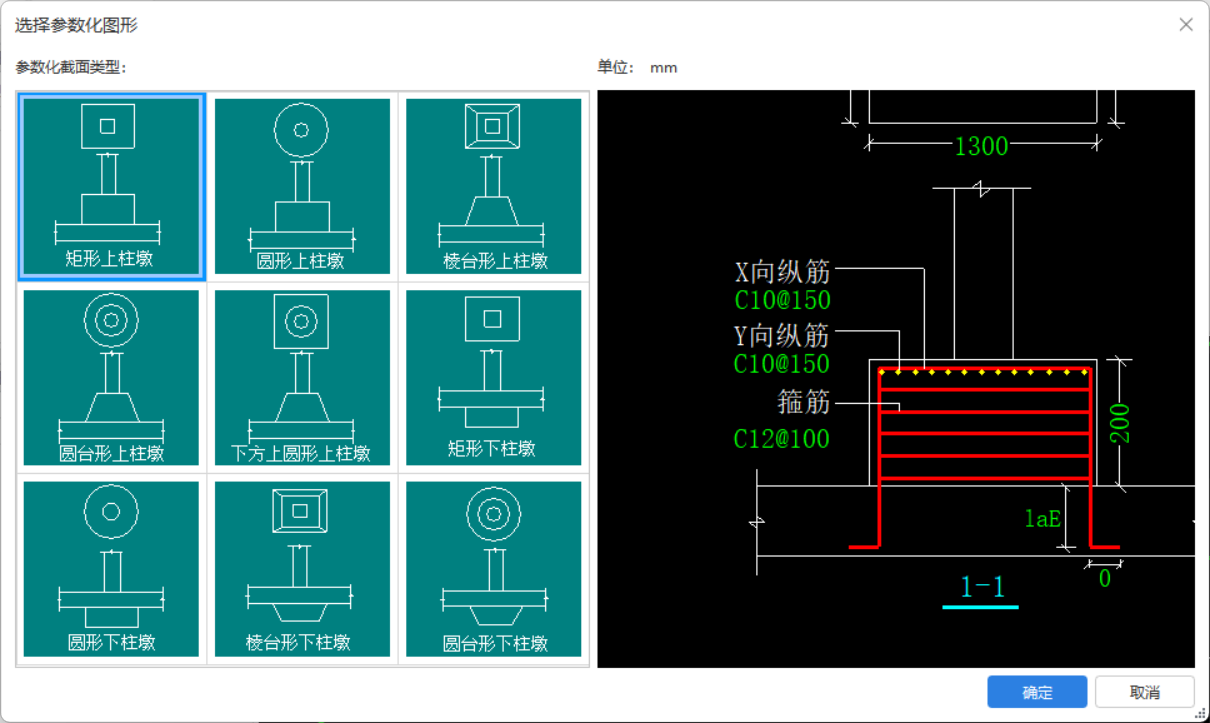Select the 棱台形下柱墩 section thumbnail
Viewport: 1210px width, 723px height.
point(302,569)
